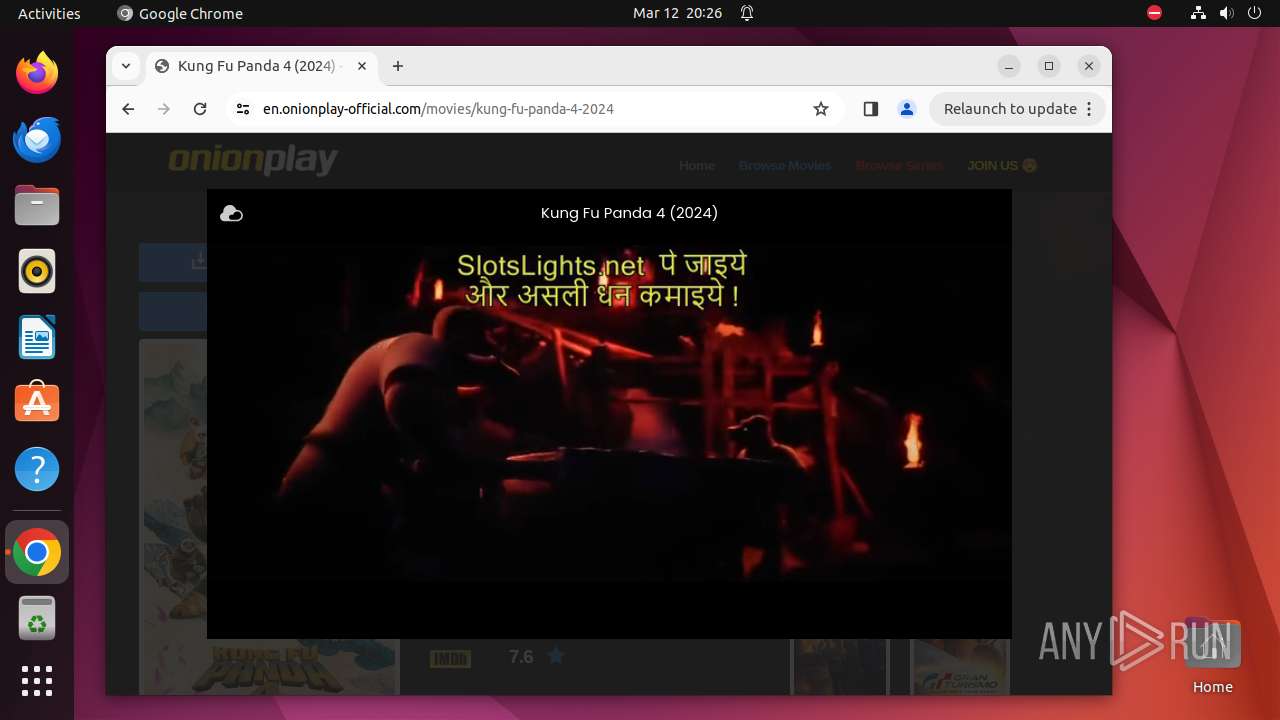The image size is (1280, 720).
Task: View site information icon
Action: point(242,109)
